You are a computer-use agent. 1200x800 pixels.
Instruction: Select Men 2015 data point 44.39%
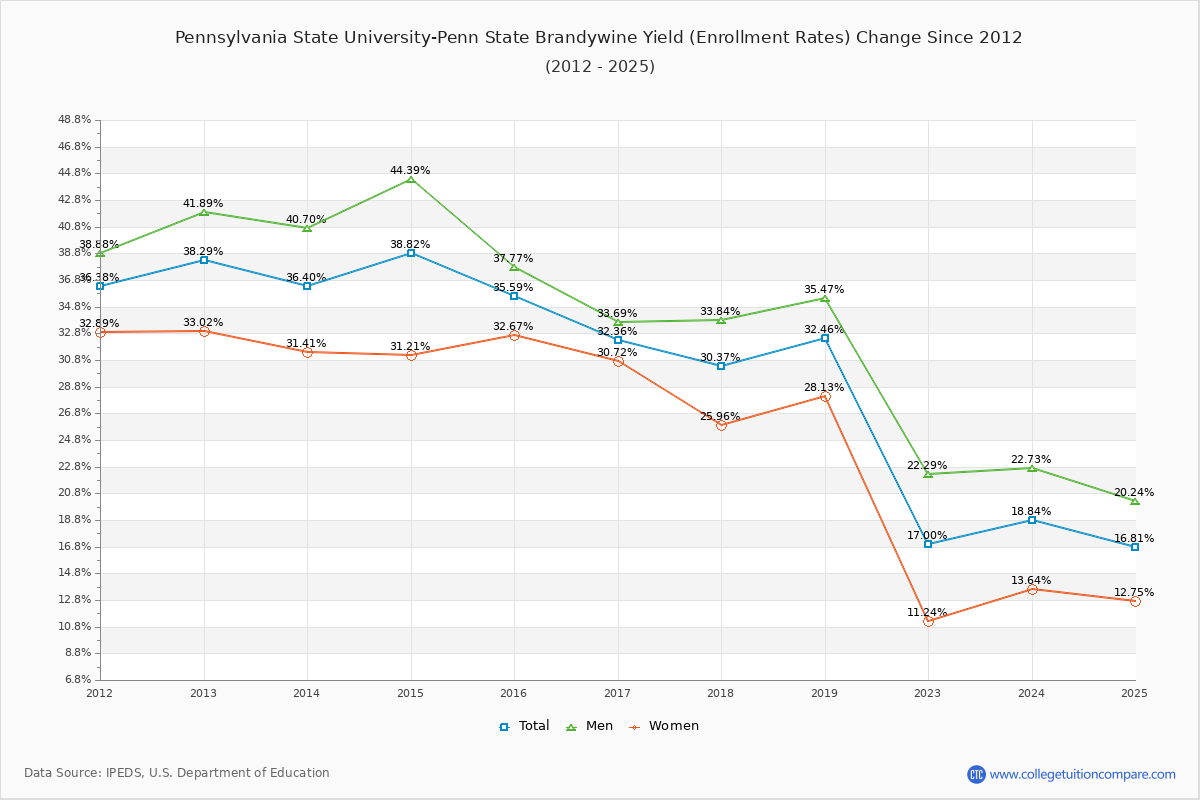(411, 179)
